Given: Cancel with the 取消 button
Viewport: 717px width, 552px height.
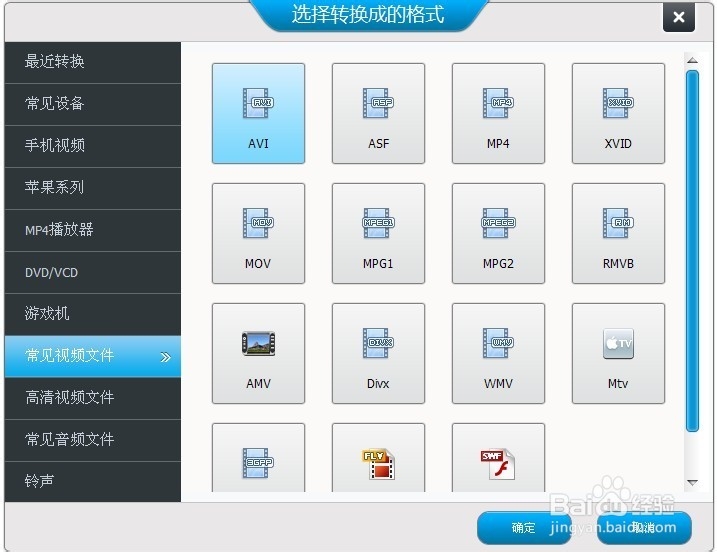Looking at the screenshot, I should (644, 528).
